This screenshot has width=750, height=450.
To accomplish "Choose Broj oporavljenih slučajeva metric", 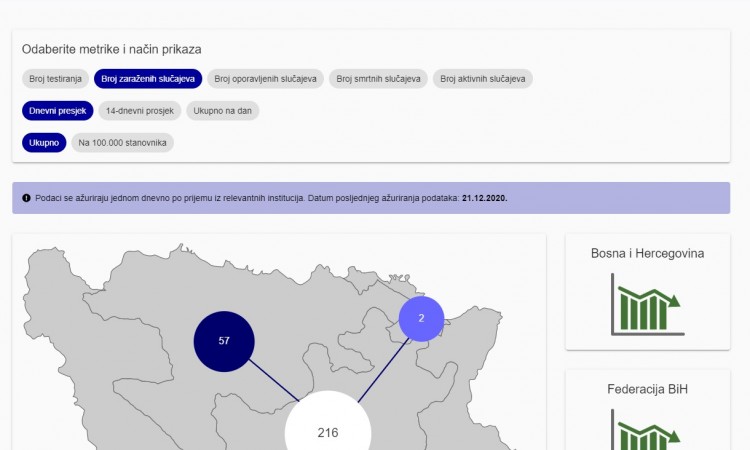I will 265,79.
